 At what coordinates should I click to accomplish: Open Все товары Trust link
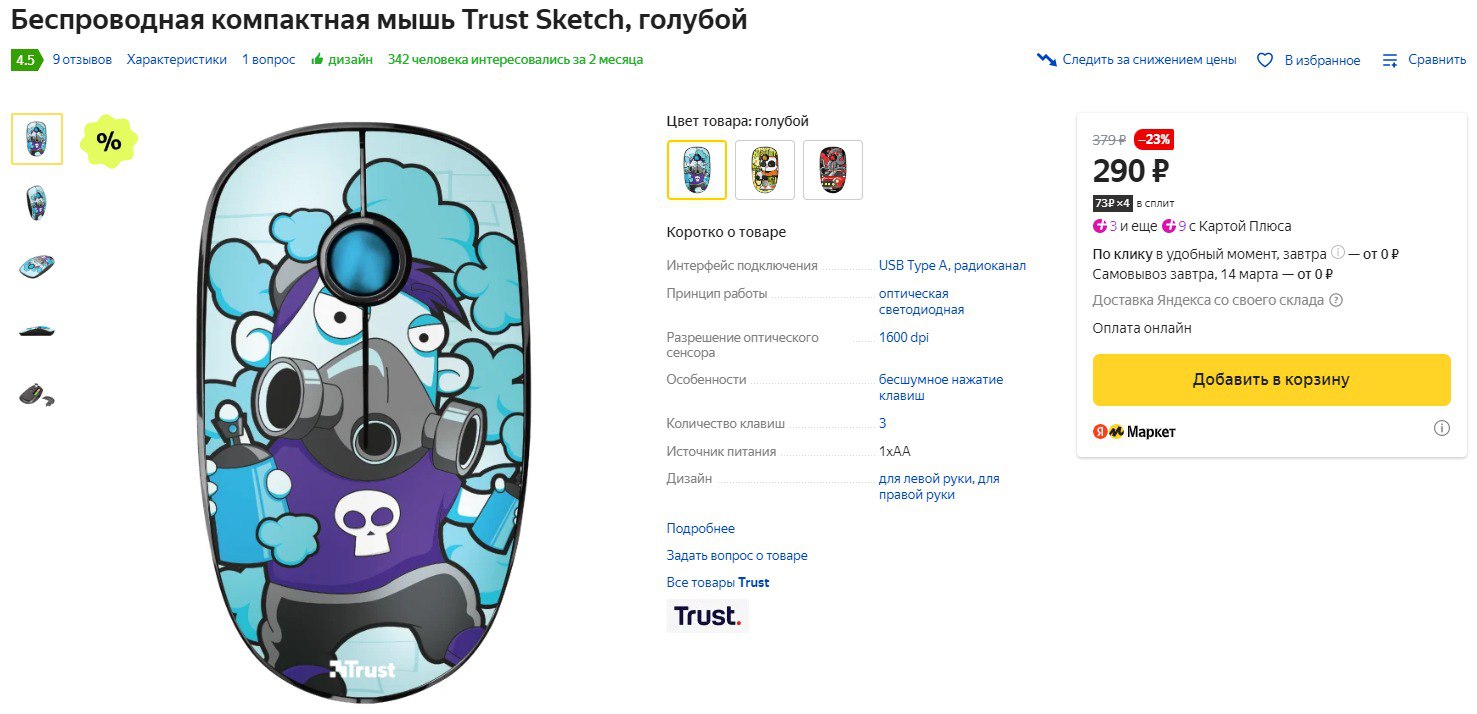click(x=718, y=582)
